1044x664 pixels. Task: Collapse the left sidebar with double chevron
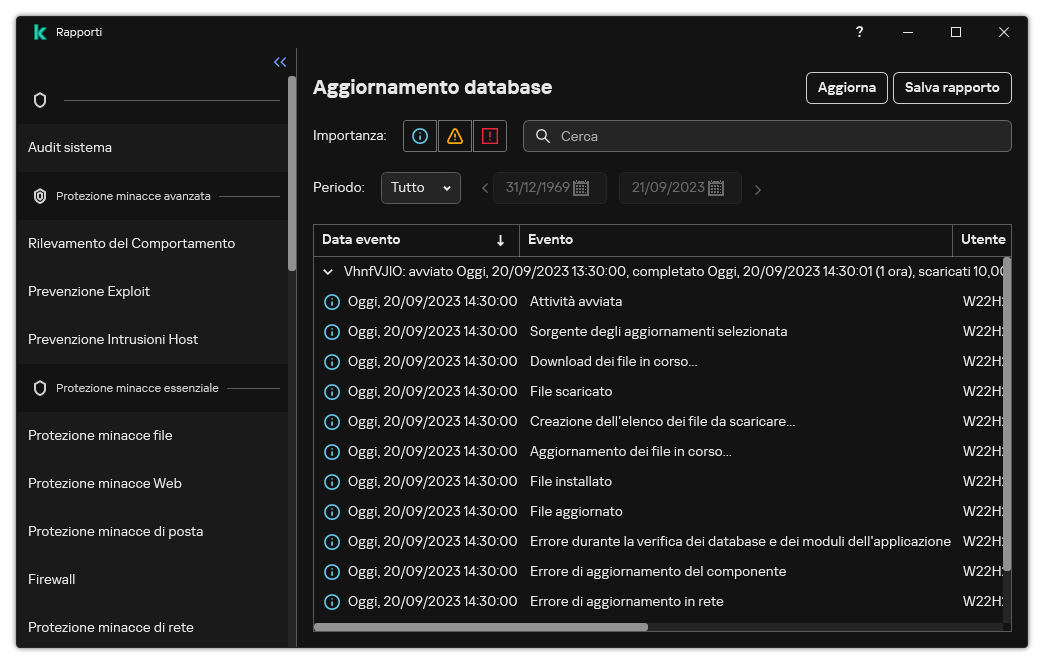279,61
